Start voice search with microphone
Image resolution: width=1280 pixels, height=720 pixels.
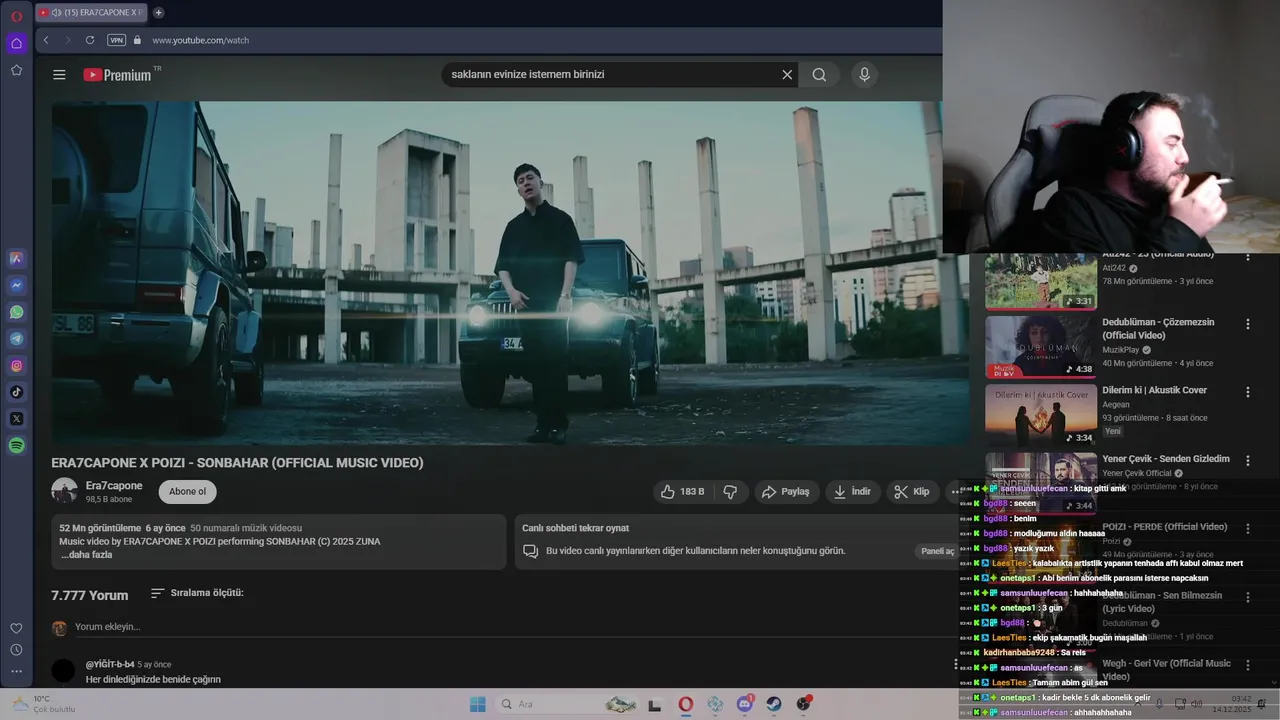[864, 74]
